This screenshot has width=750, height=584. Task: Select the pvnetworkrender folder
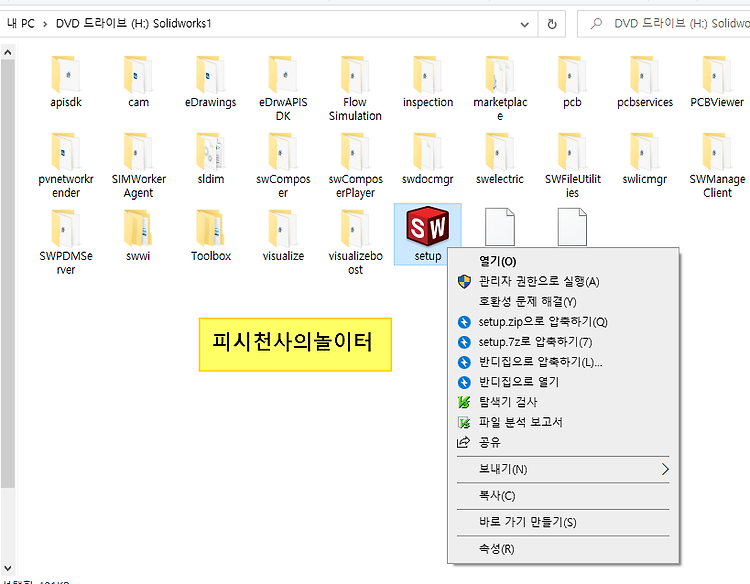click(66, 165)
